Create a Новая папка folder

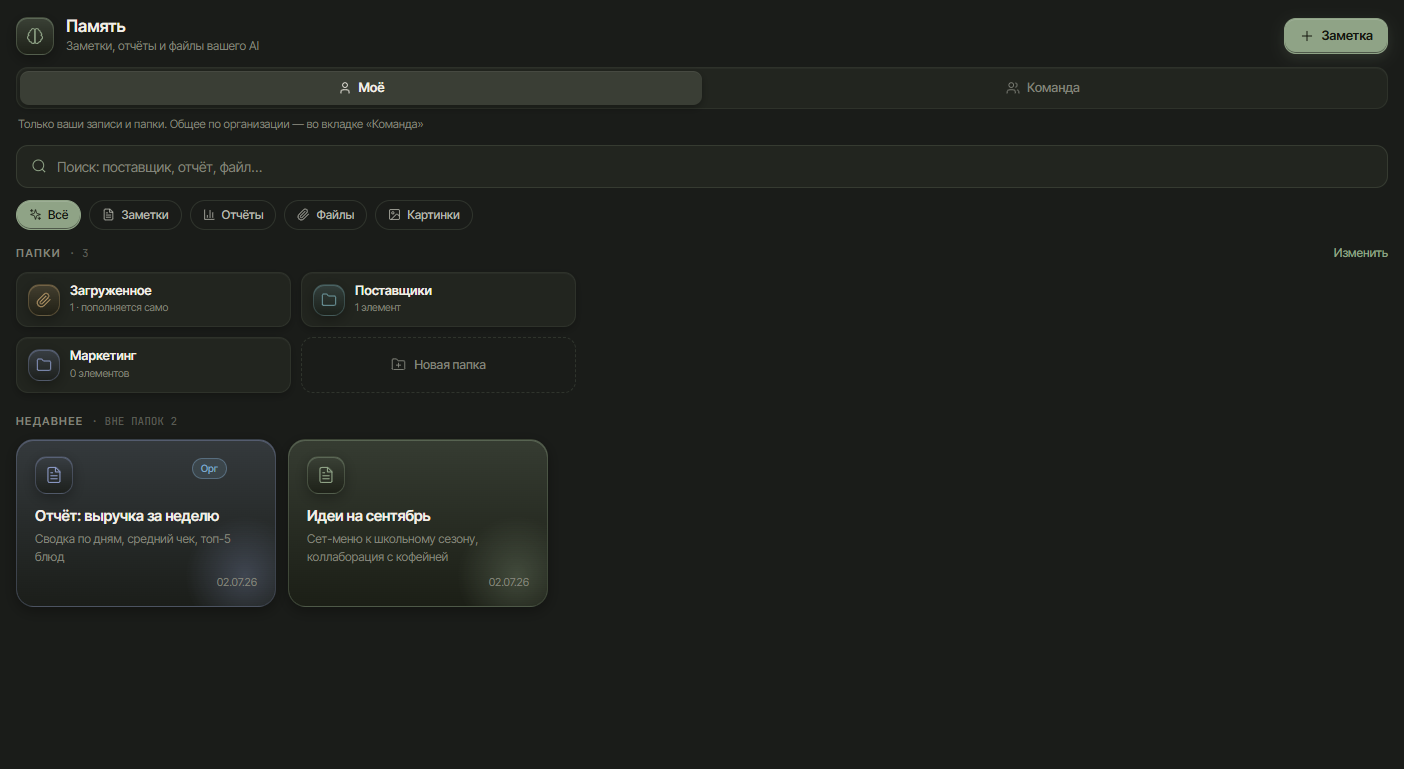(x=438, y=365)
